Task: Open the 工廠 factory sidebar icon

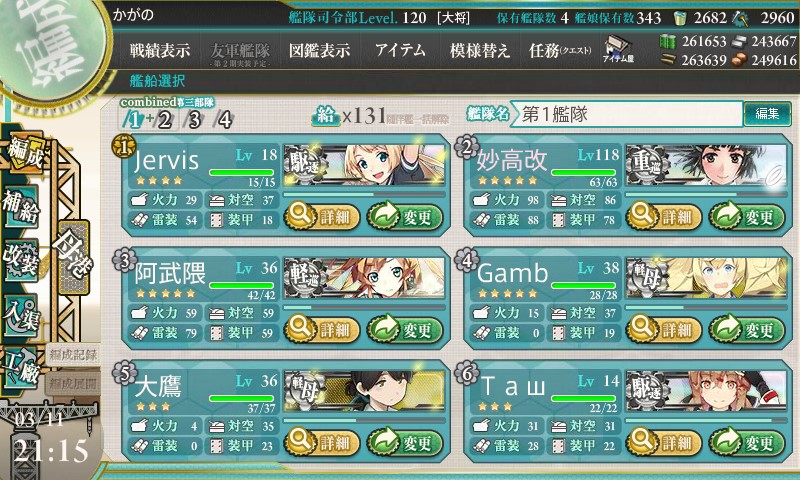Action: [x=21, y=367]
